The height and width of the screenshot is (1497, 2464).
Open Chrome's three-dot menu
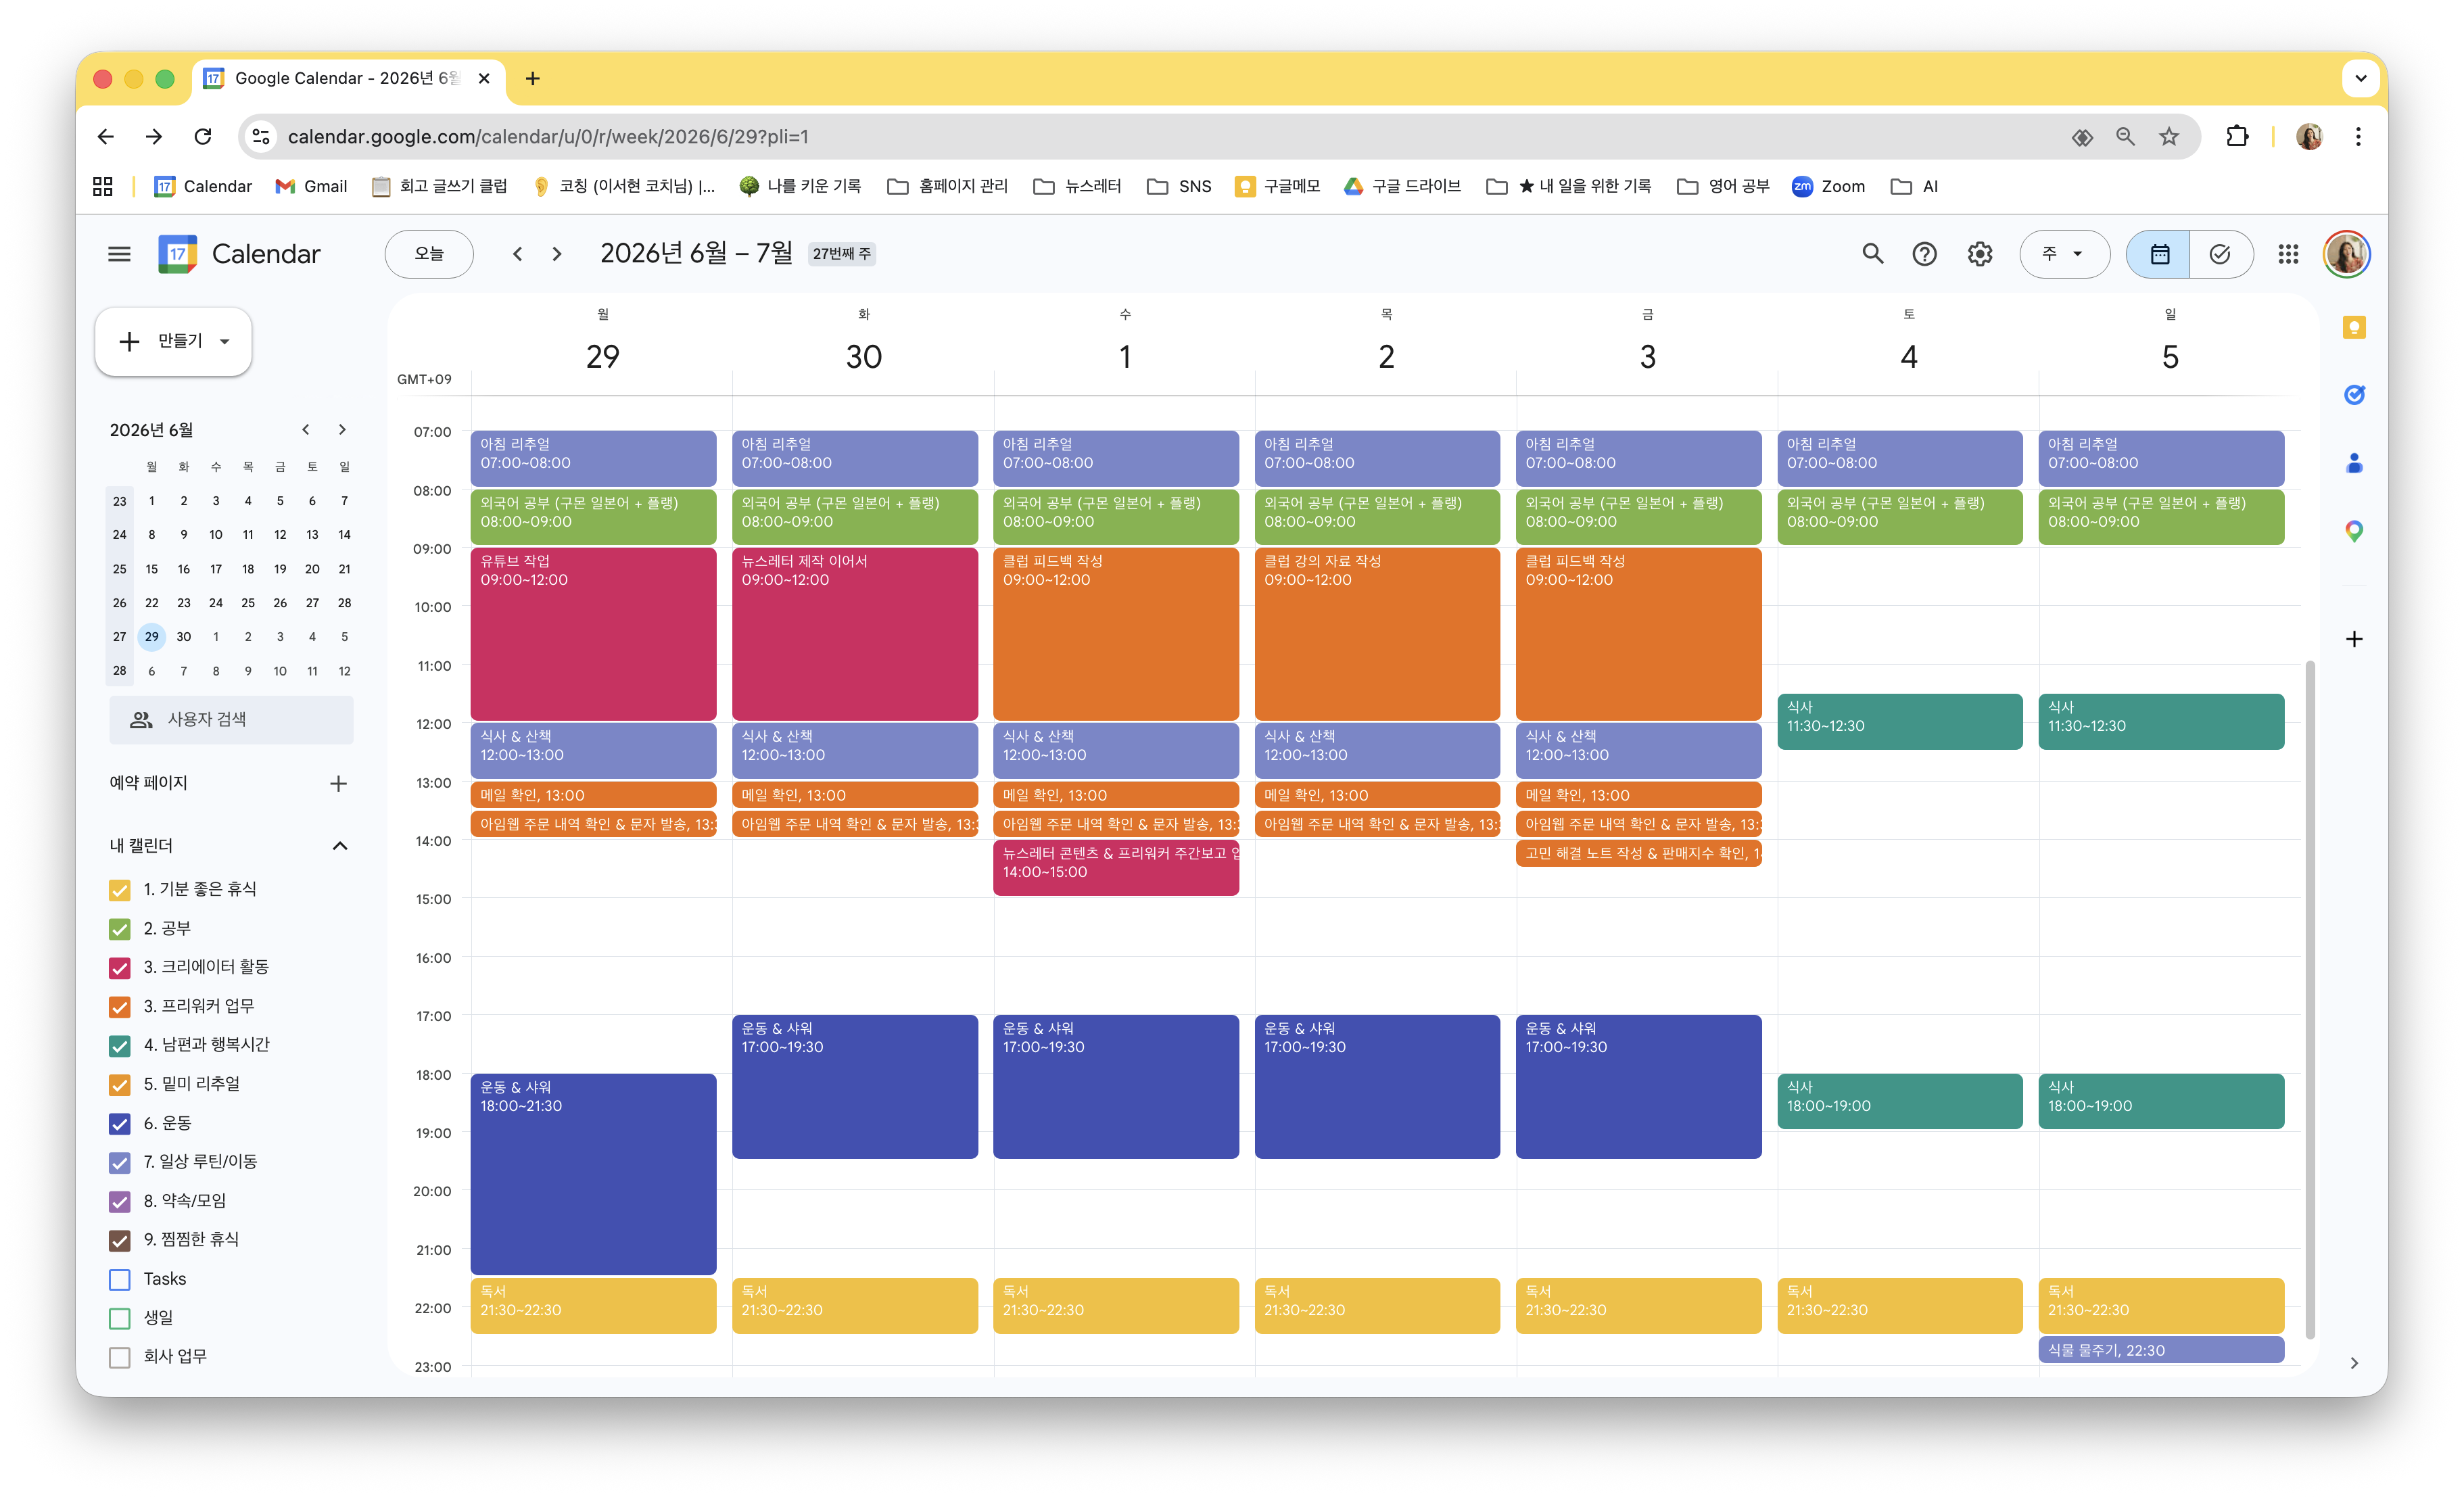click(2358, 136)
